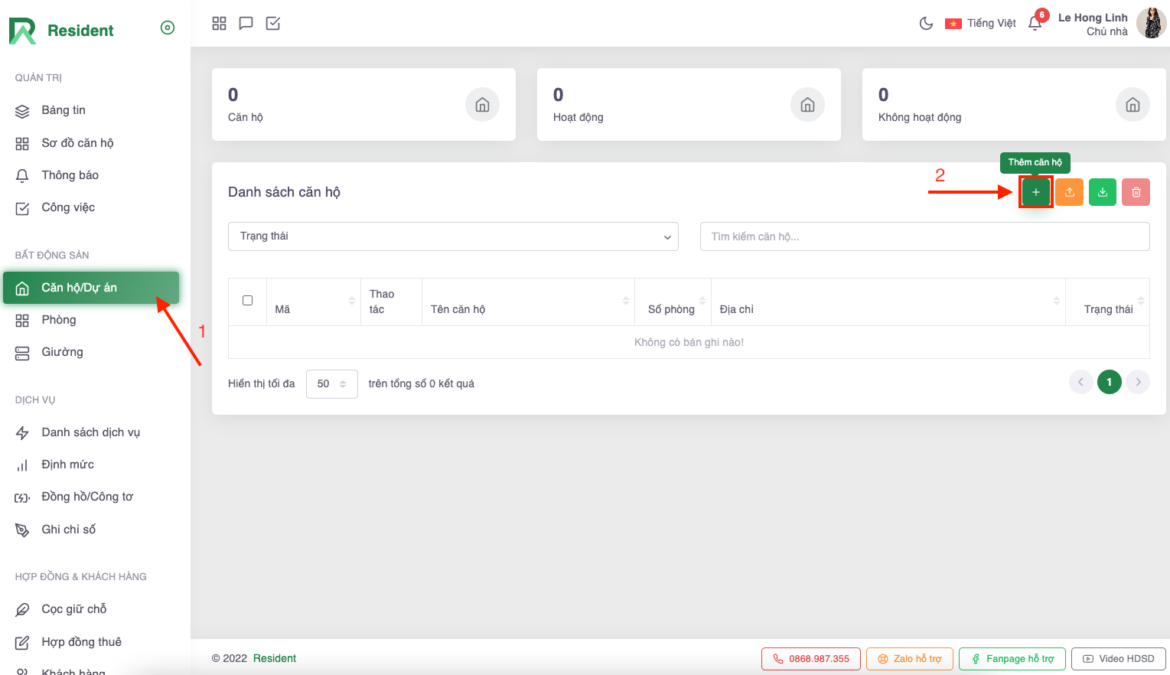Click the red trash delete button
Image resolution: width=1170 pixels, height=675 pixels.
pyautogui.click(x=1135, y=192)
